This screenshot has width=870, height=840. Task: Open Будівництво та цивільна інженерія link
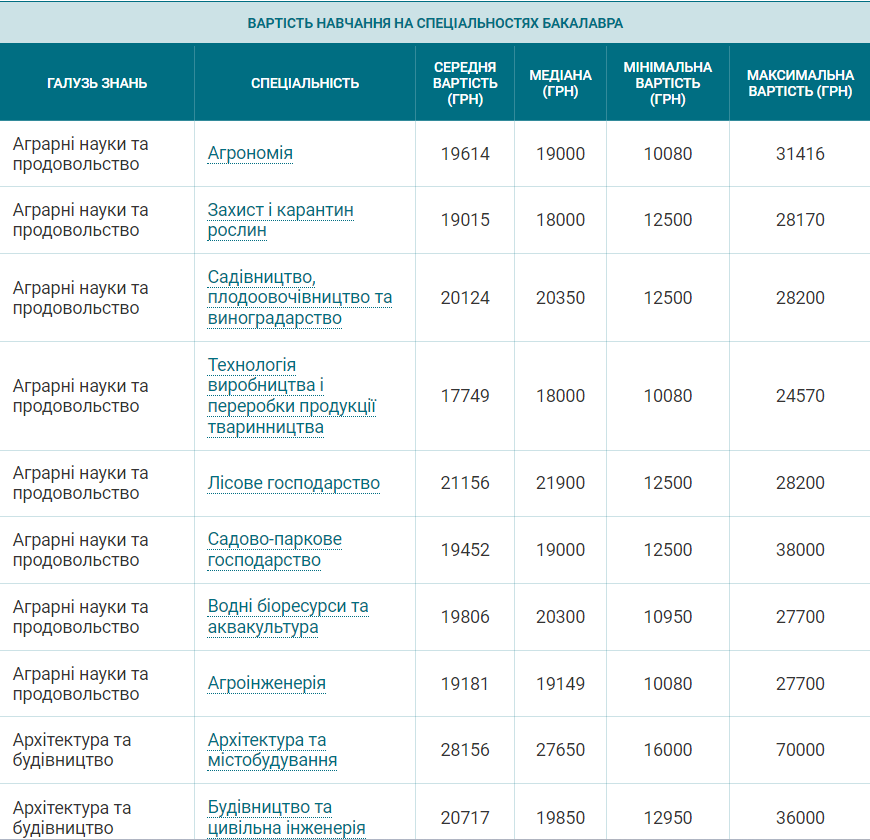pyautogui.click(x=286, y=817)
